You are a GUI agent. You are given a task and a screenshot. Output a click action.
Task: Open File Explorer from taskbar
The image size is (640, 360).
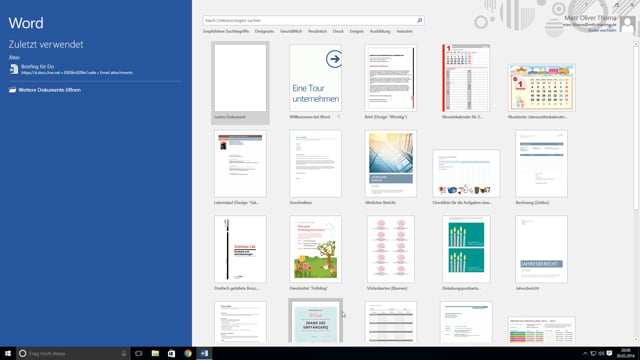point(155,353)
